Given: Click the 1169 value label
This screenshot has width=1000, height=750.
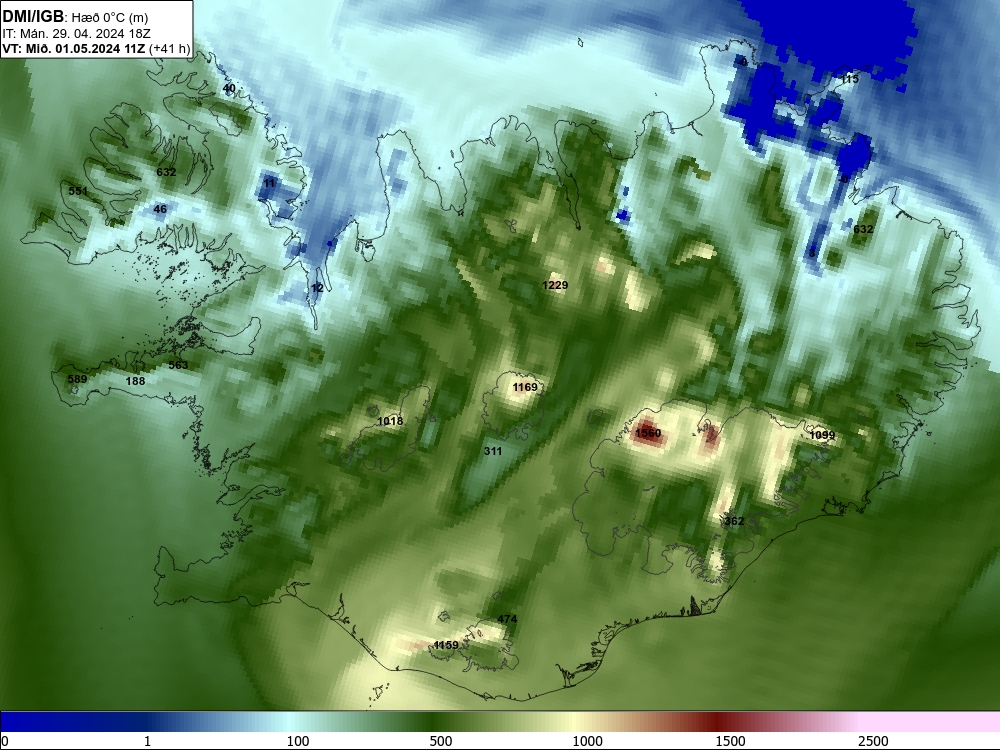Looking at the screenshot, I should [x=525, y=387].
